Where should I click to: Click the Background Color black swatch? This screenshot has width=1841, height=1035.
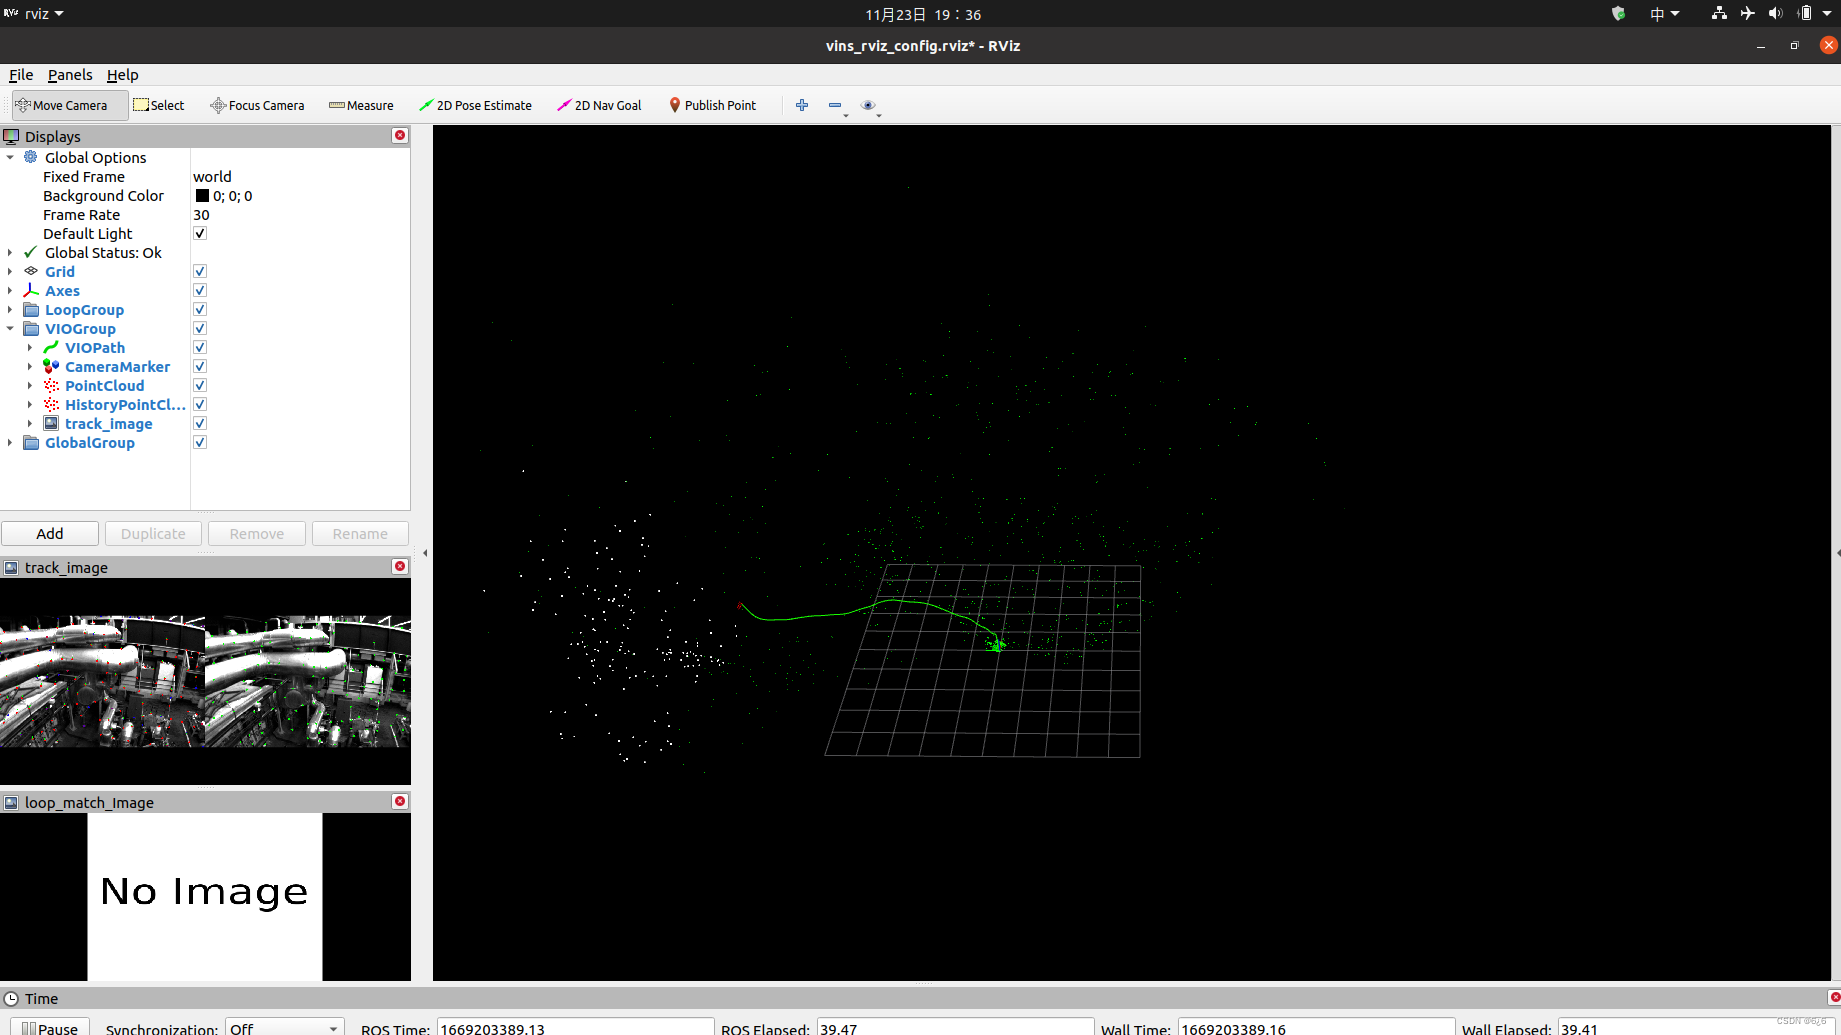click(x=202, y=196)
